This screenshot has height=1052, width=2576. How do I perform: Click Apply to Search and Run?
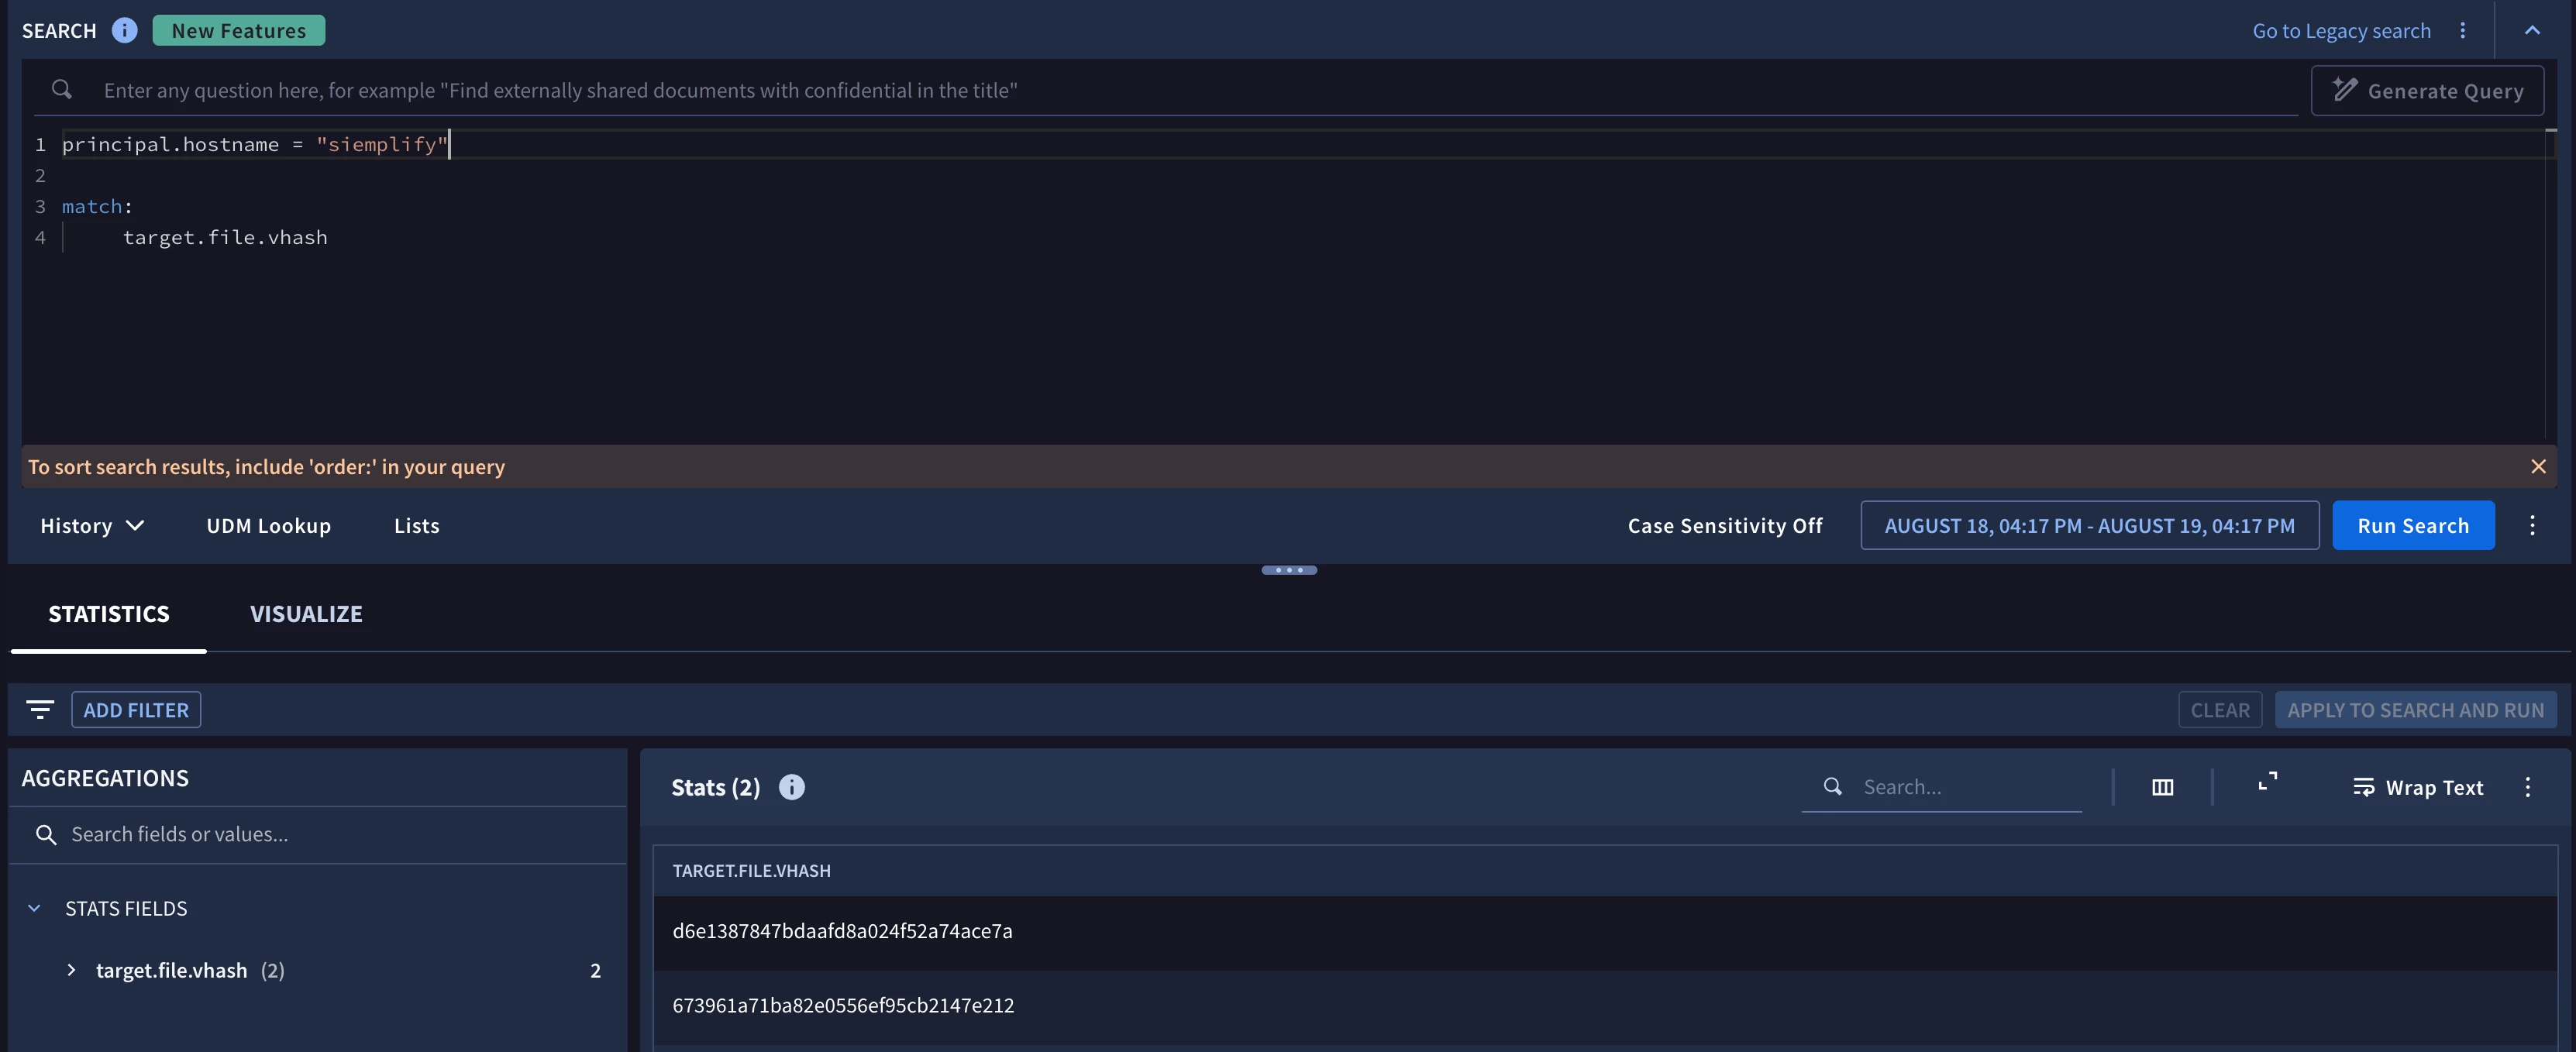(x=2415, y=709)
